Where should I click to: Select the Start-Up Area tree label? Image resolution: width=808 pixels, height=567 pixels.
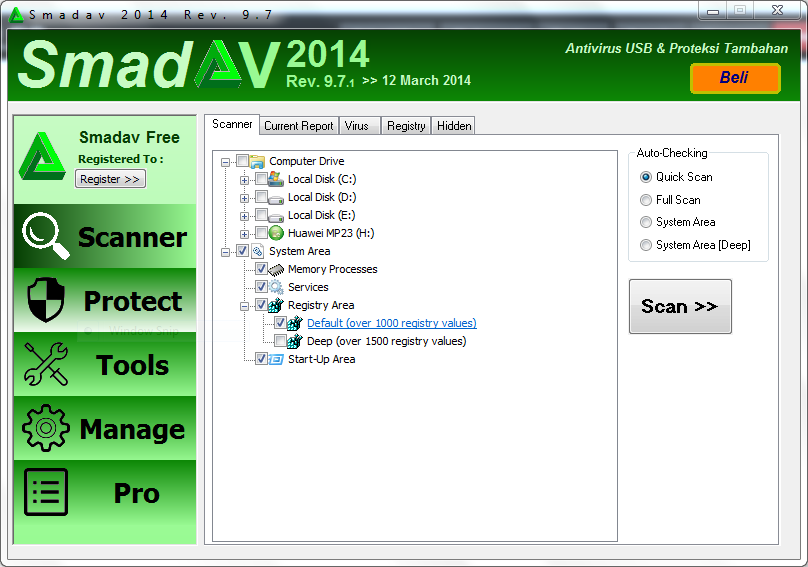coord(322,359)
